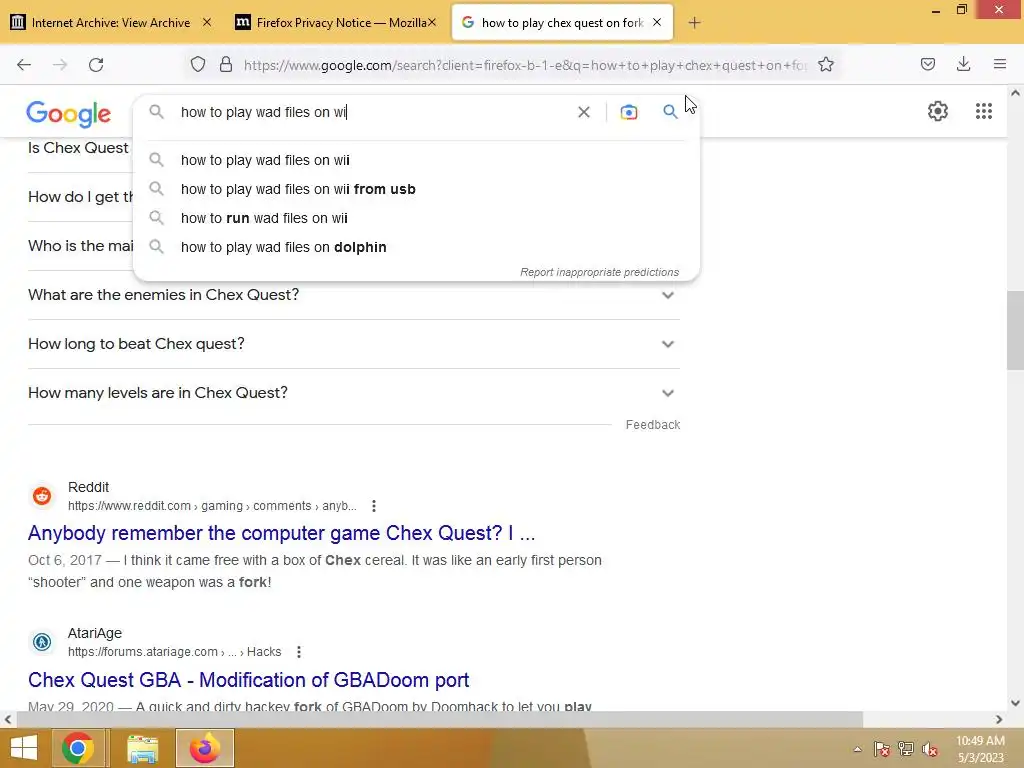Click the network tray icon
The width and height of the screenshot is (1024, 768).
[906, 749]
